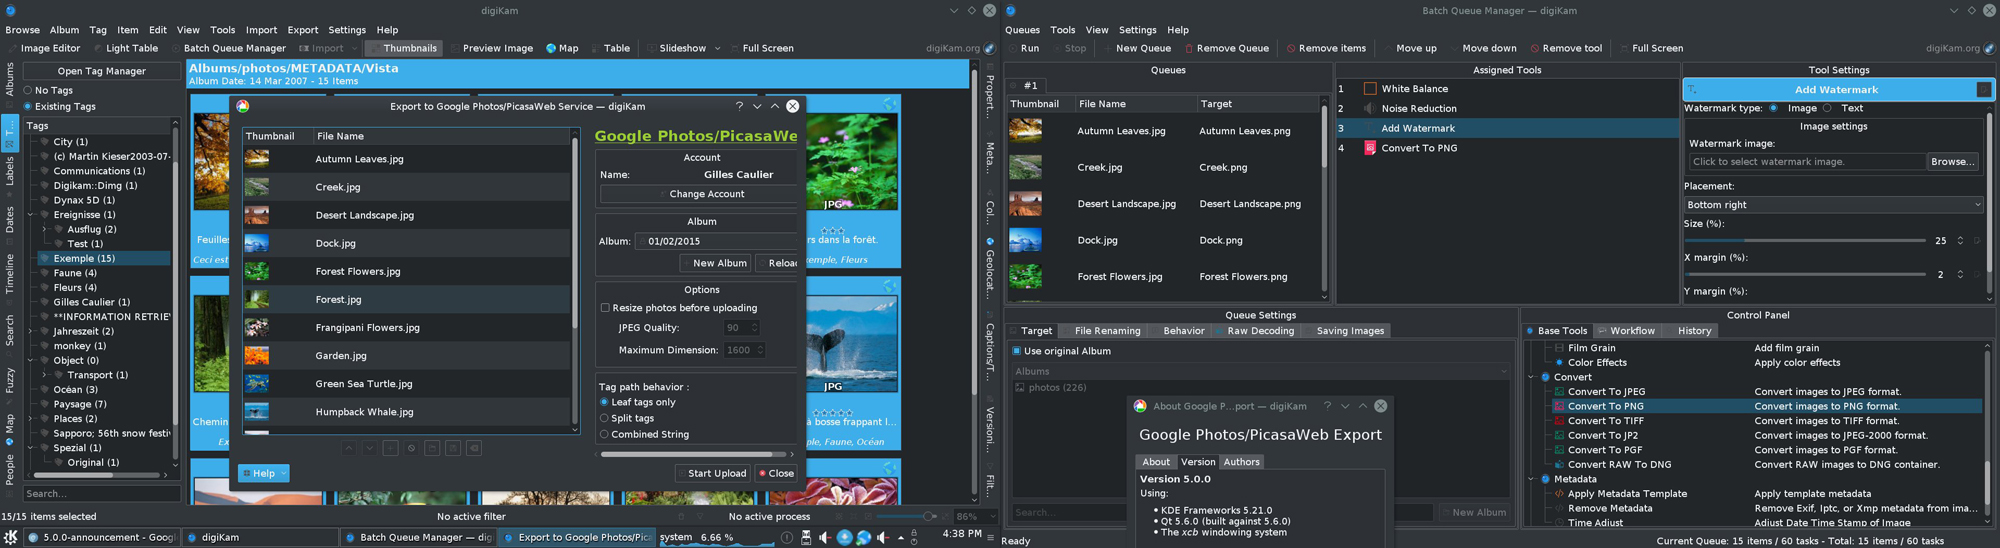Click New Queue in Batch Queue Manager
The width and height of the screenshot is (2000, 548).
[x=1136, y=48]
